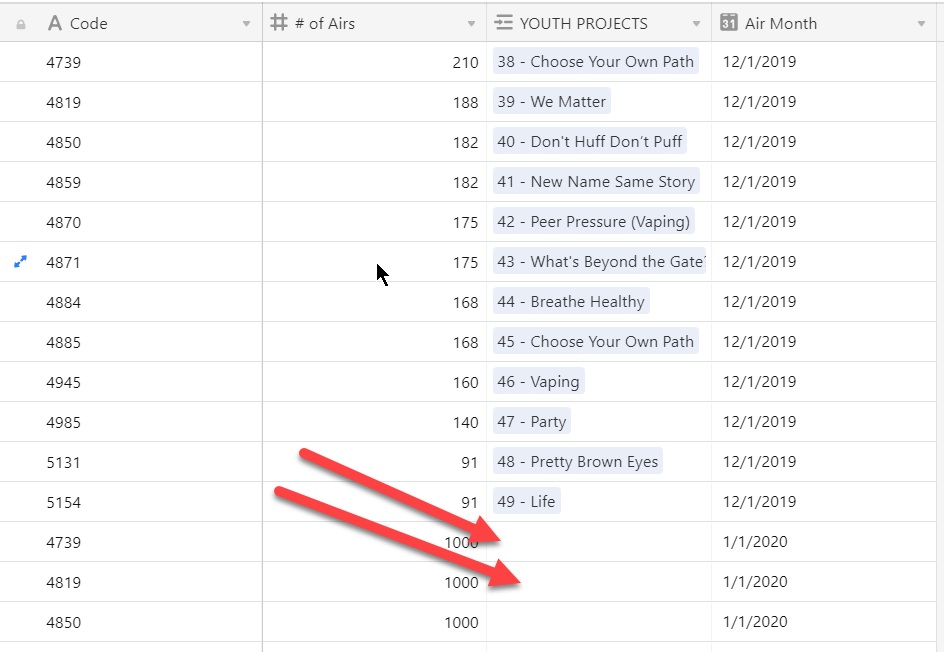Open linked record 44 - Breathe Healthy

[571, 301]
